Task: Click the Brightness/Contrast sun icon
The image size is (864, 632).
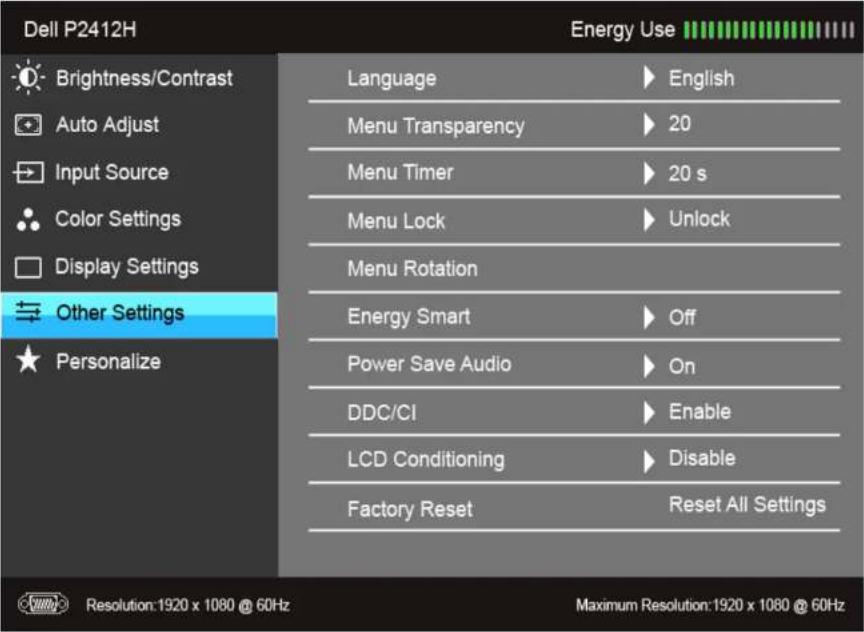Action: point(28,78)
